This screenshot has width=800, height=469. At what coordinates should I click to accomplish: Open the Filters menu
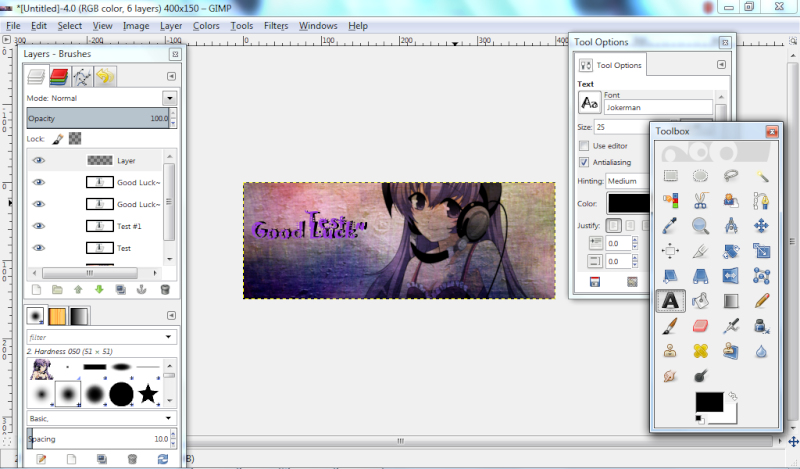coord(276,26)
